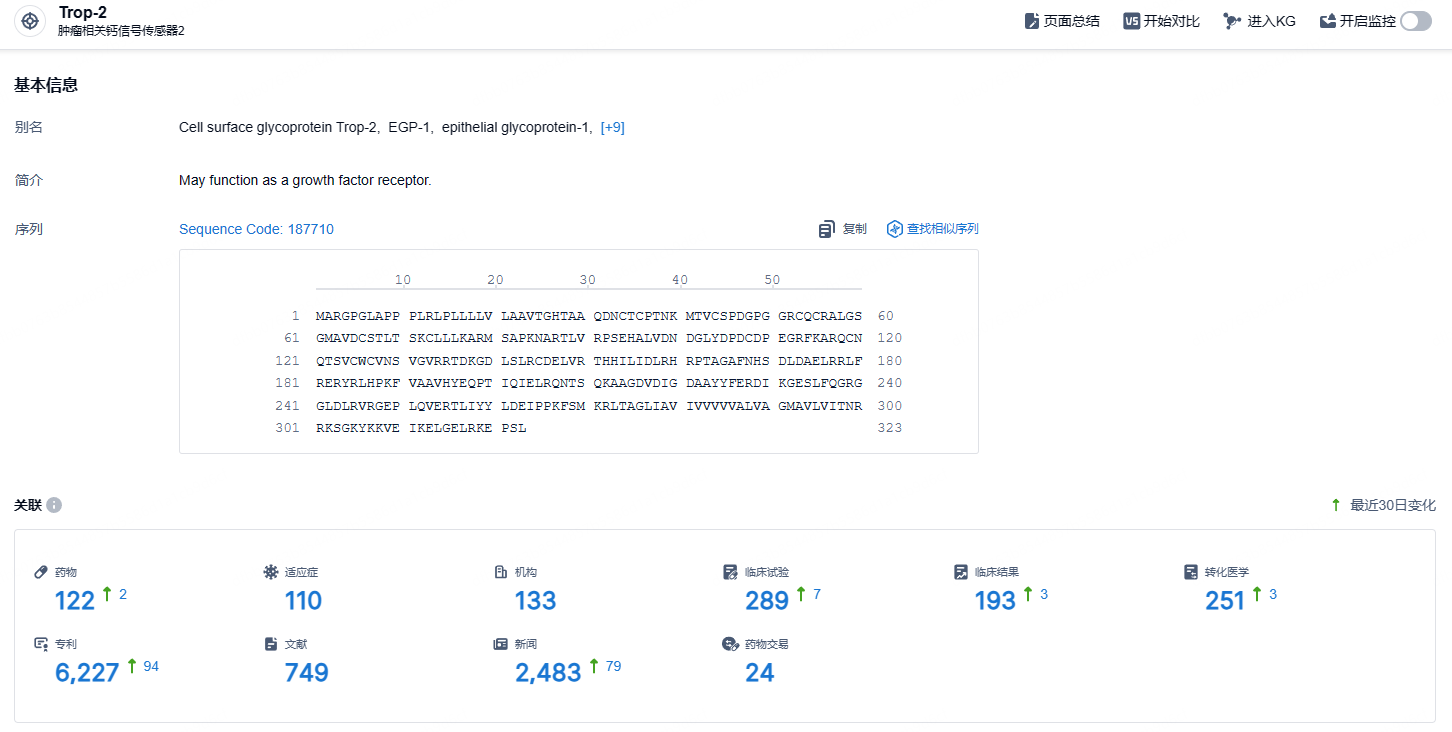The width and height of the screenshot is (1452, 732).
Task: Click the description May function as a growth factor receptor
Action: [x=305, y=180]
